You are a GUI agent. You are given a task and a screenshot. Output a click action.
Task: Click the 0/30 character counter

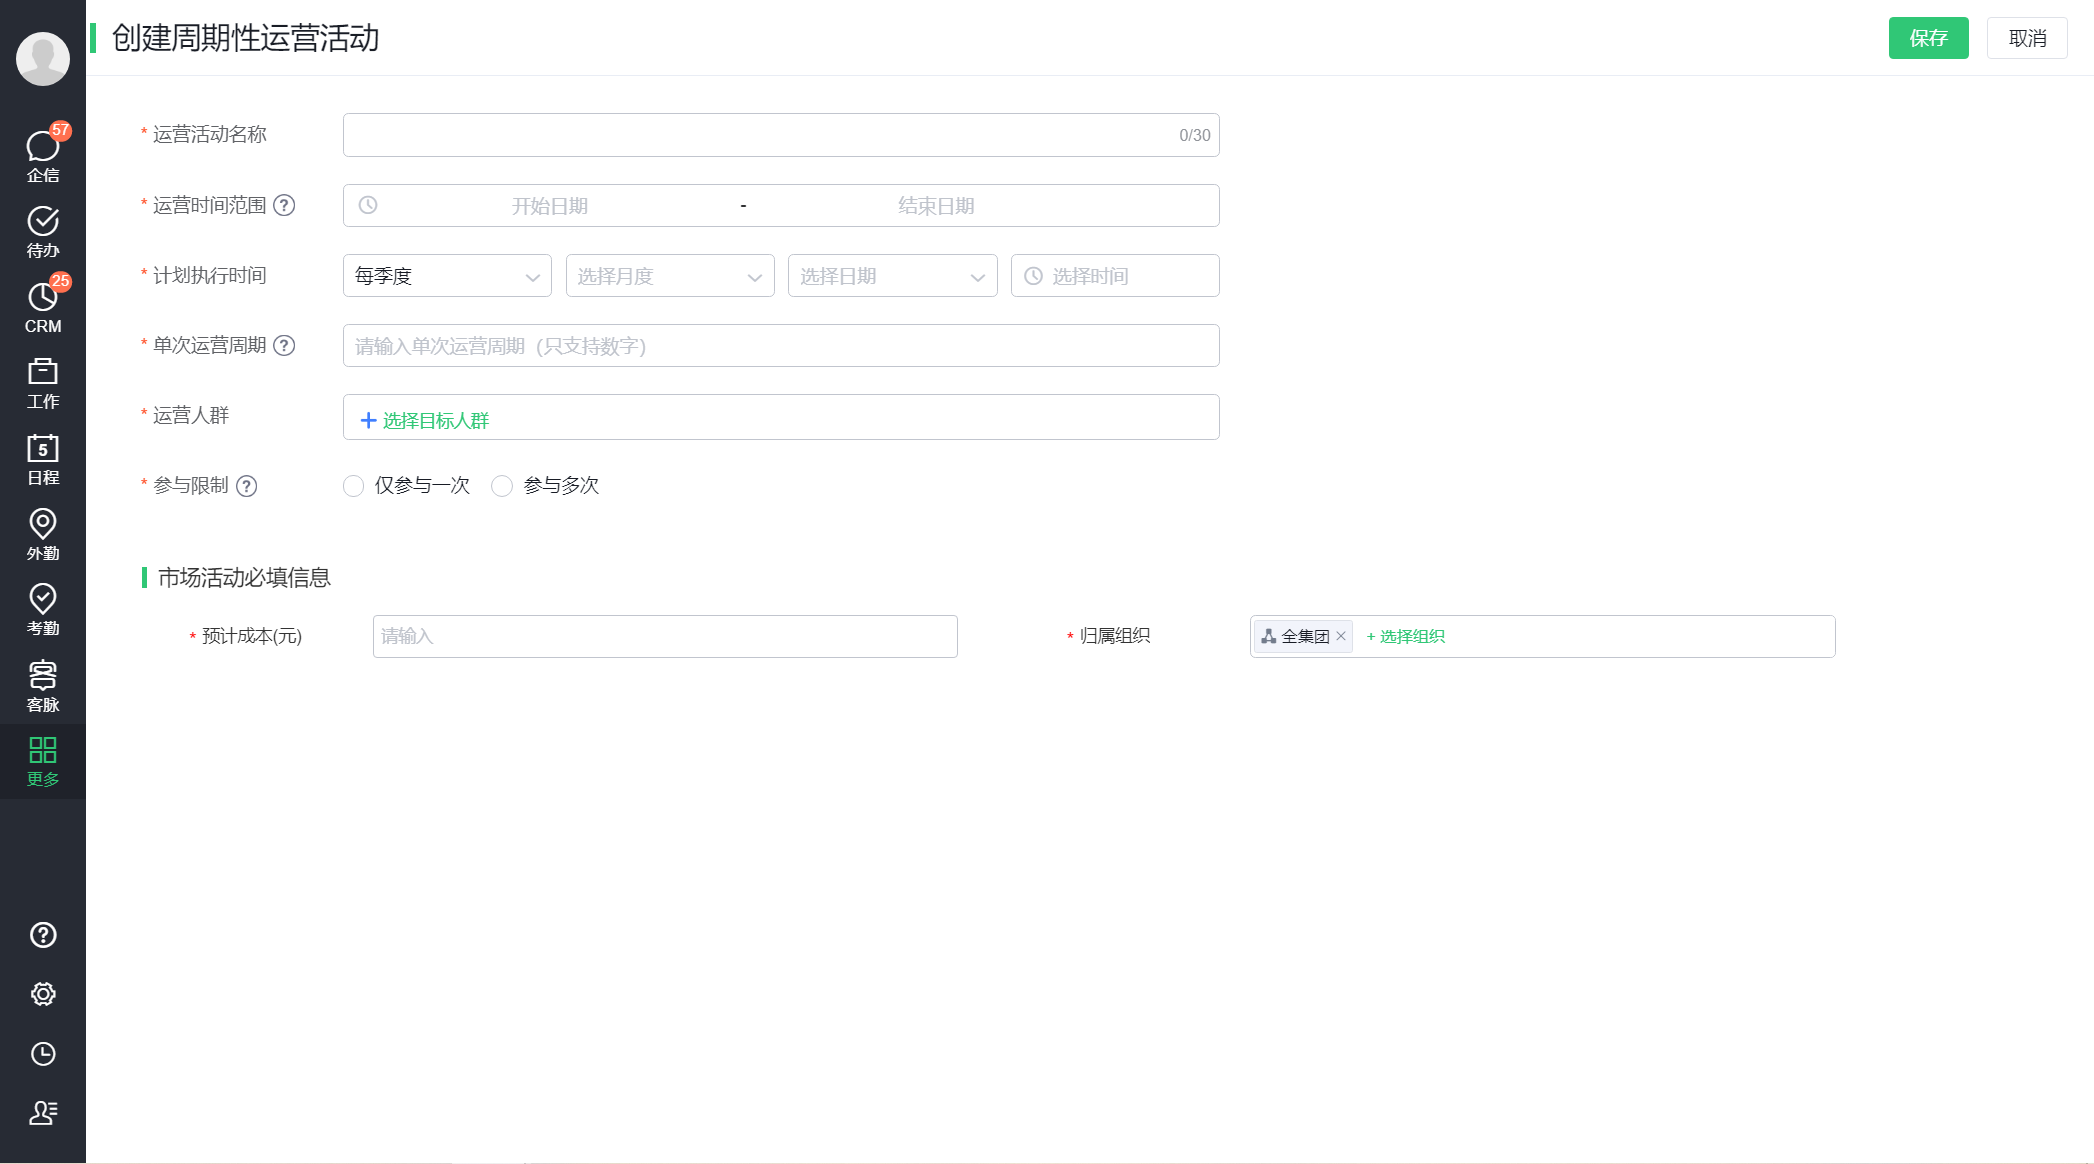pyautogui.click(x=1194, y=135)
